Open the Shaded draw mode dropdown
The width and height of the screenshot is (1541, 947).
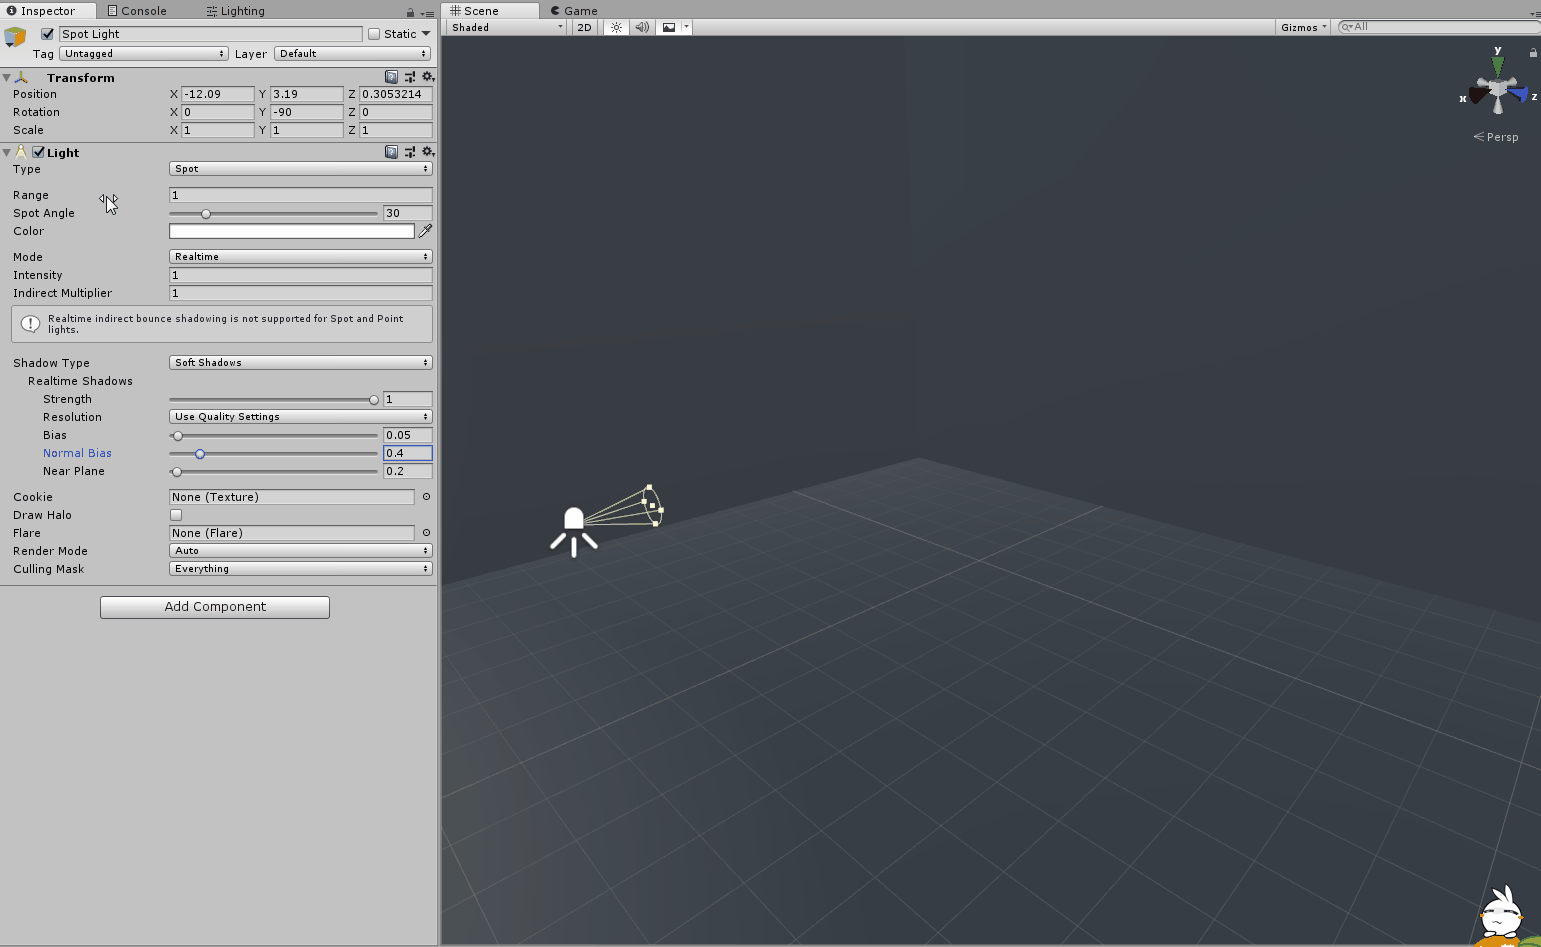507,27
